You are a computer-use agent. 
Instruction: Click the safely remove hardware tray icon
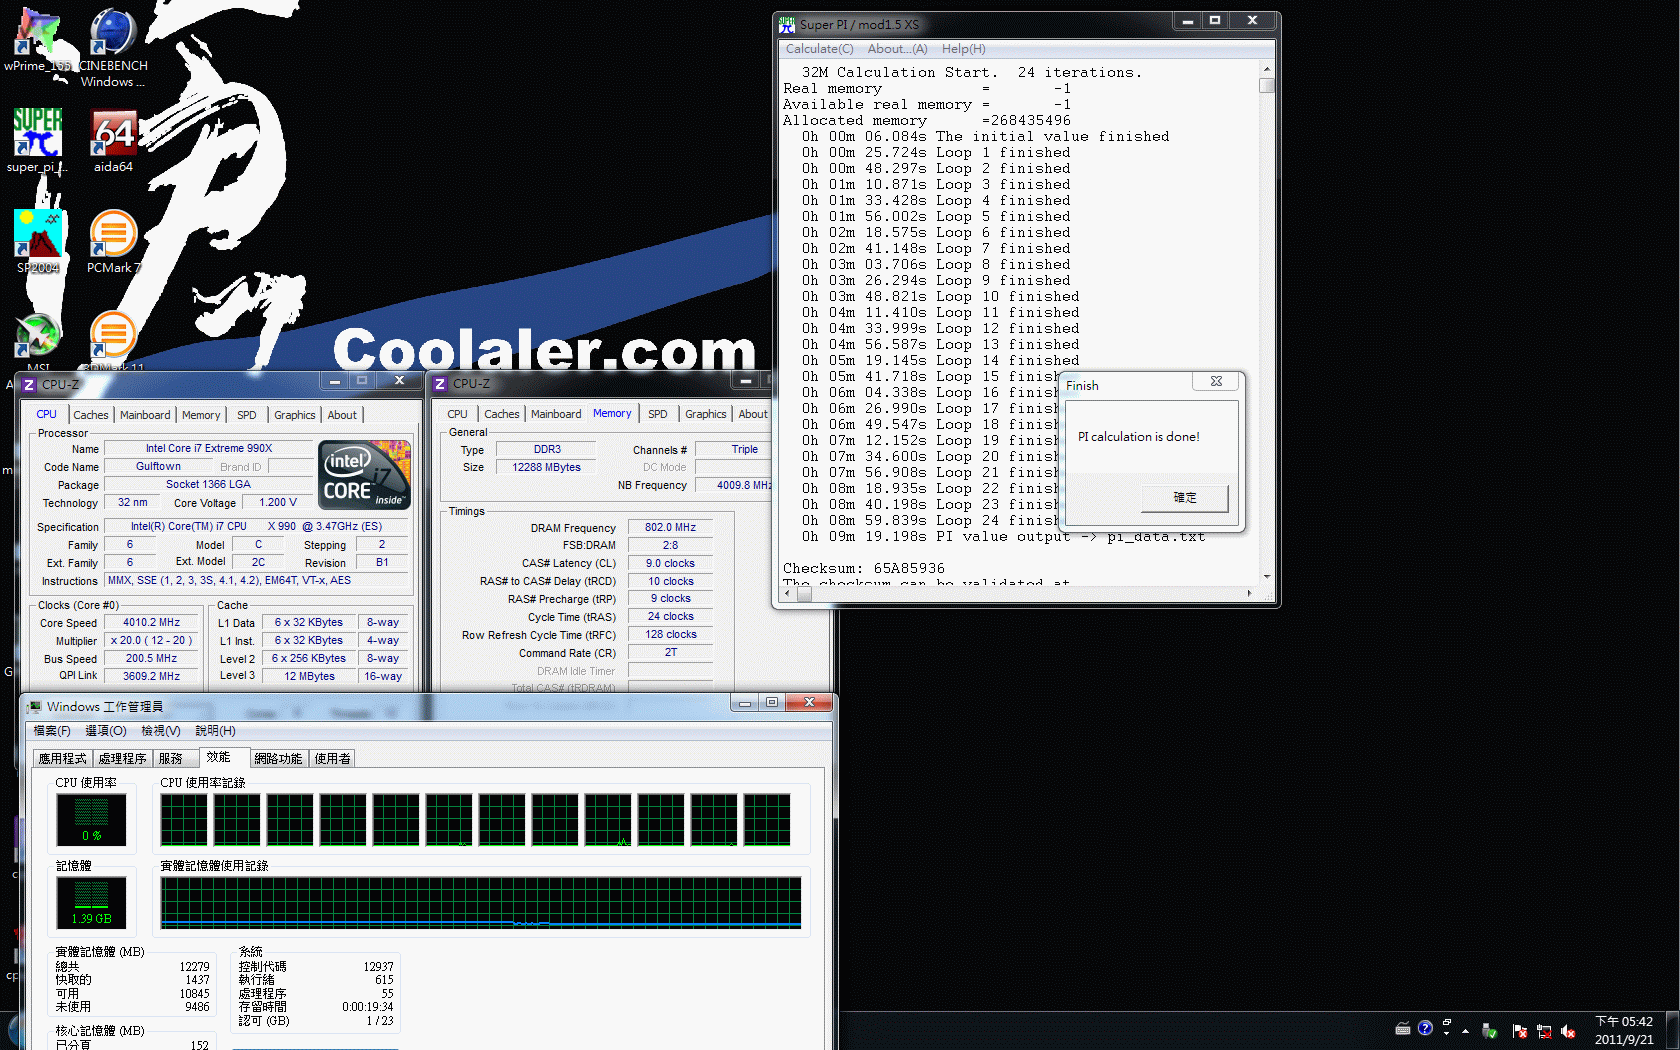click(x=1489, y=1031)
